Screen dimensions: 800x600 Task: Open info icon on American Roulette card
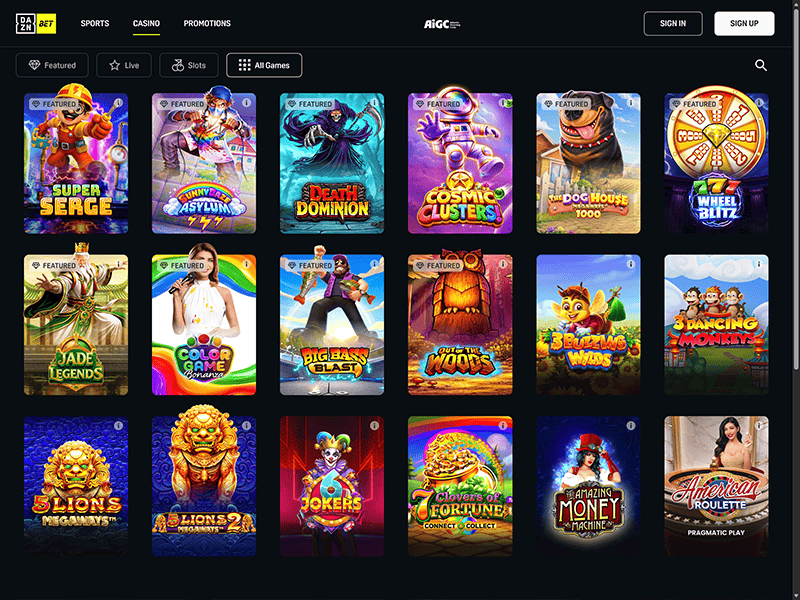click(x=759, y=426)
